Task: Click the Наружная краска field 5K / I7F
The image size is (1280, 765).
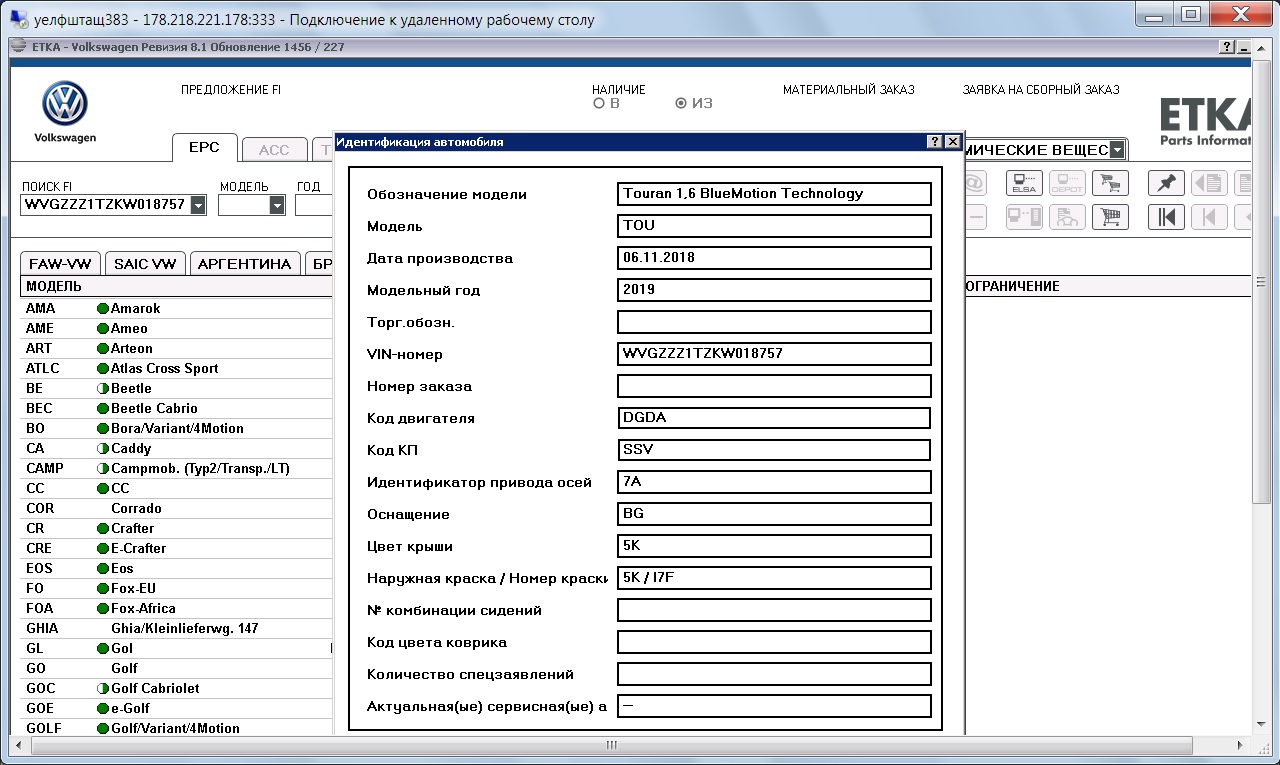Action: pos(774,578)
